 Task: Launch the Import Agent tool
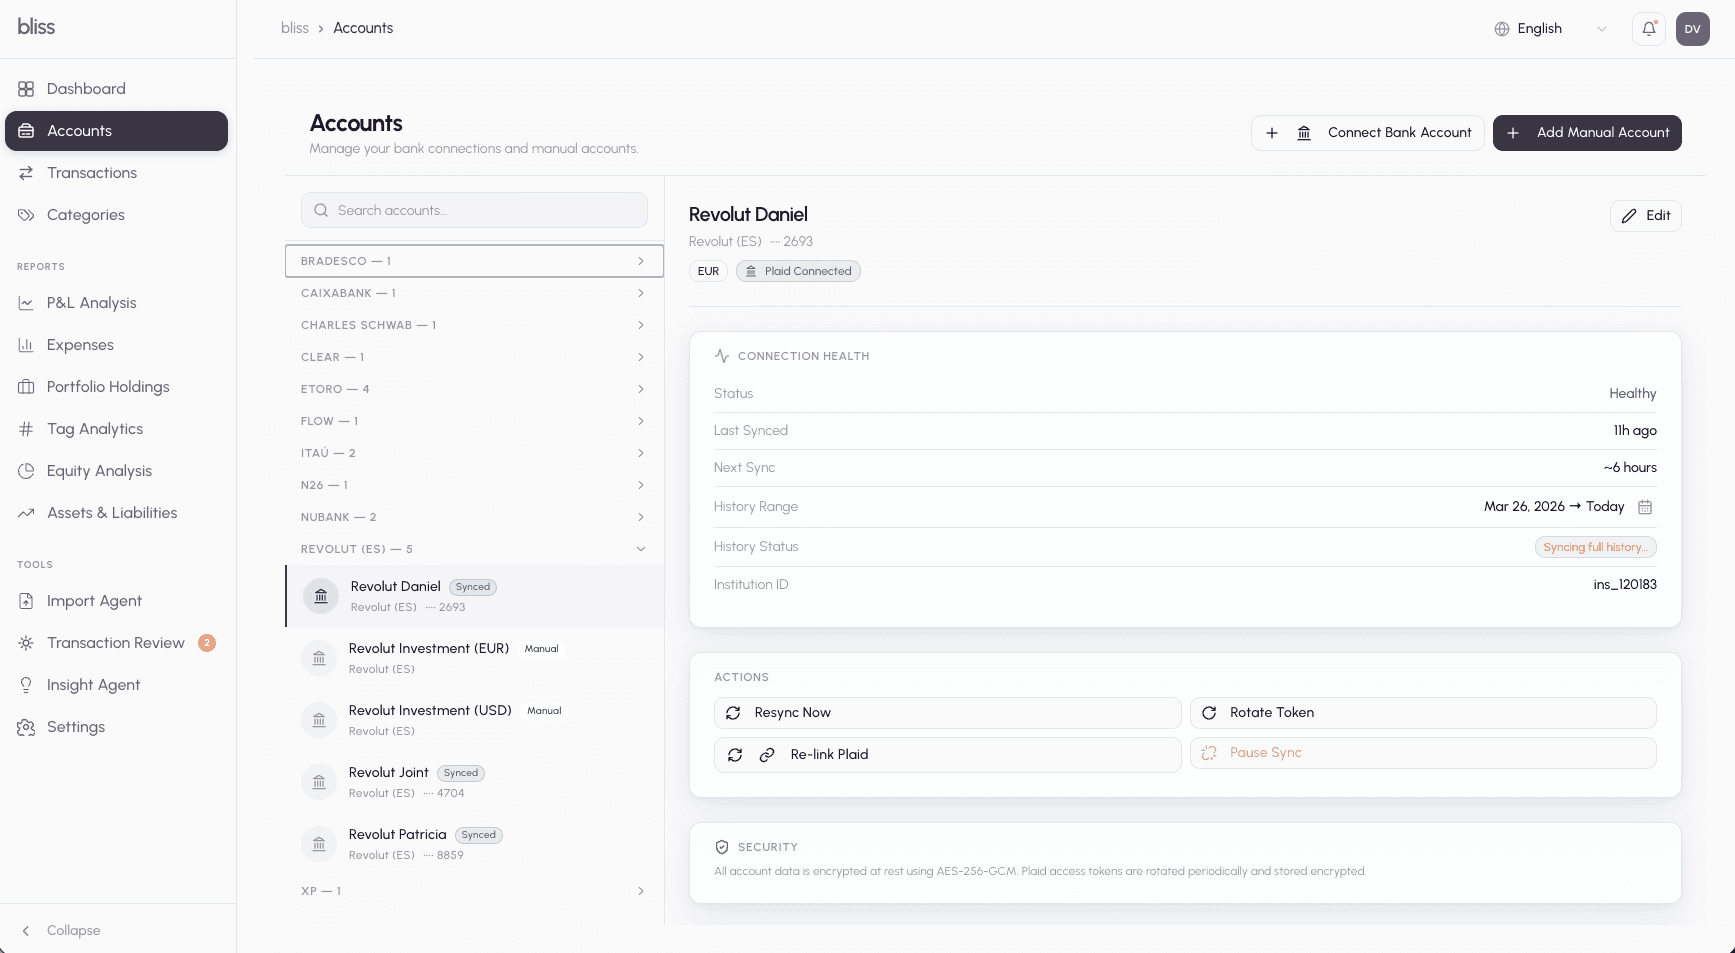[94, 600]
